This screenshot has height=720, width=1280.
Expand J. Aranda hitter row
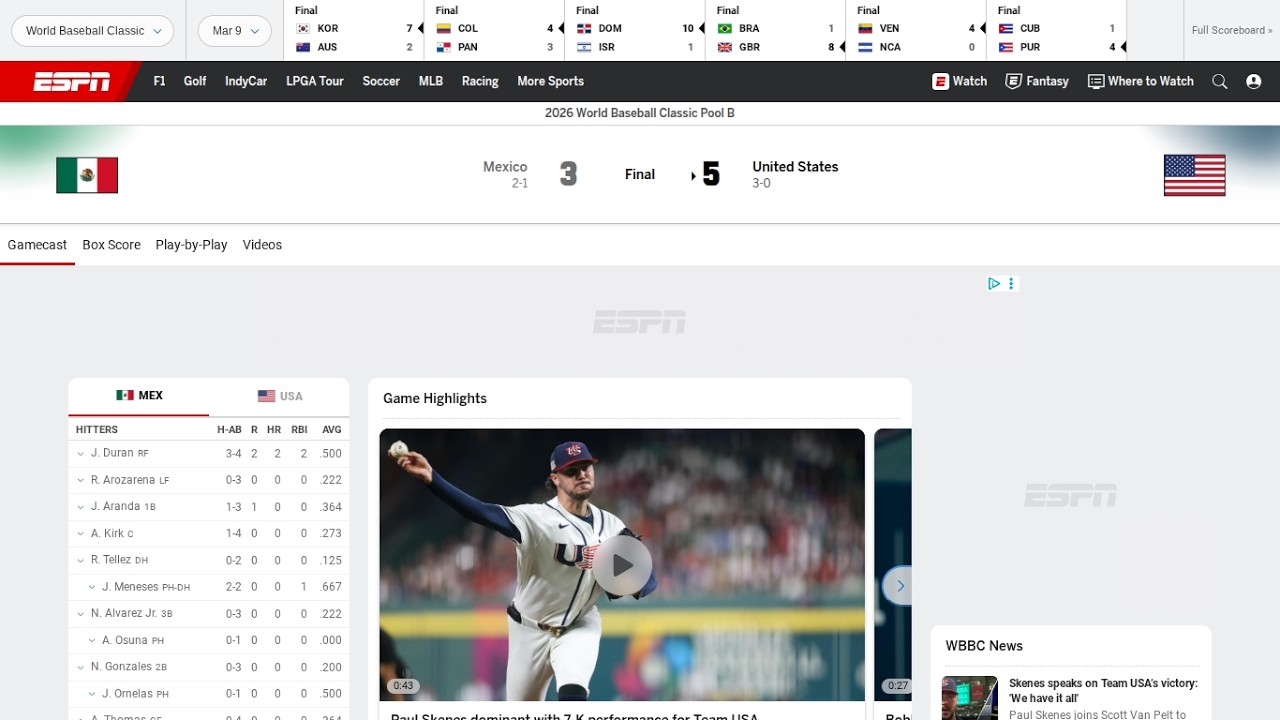[81, 507]
